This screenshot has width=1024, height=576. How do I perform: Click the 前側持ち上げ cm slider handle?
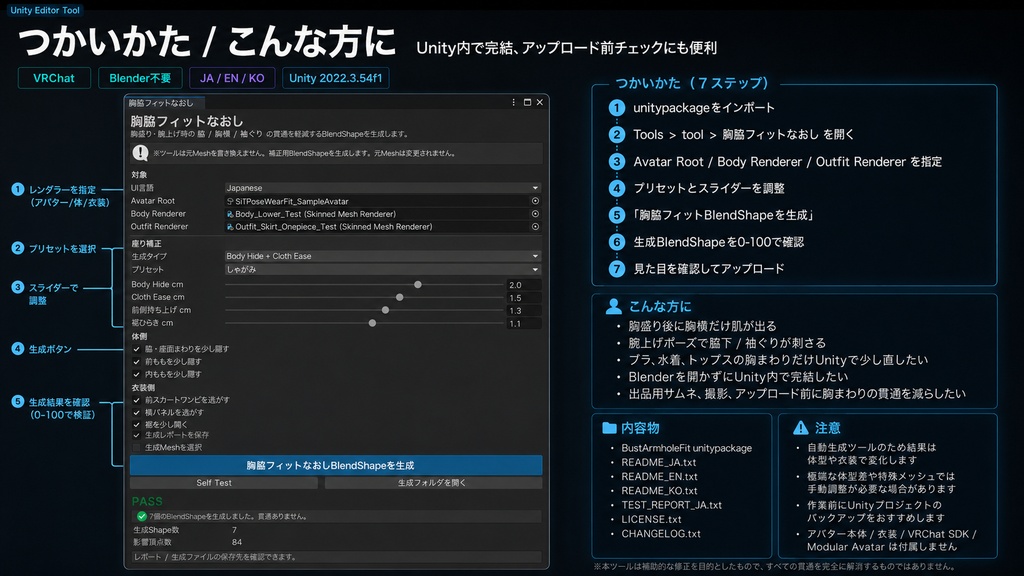pos(385,310)
